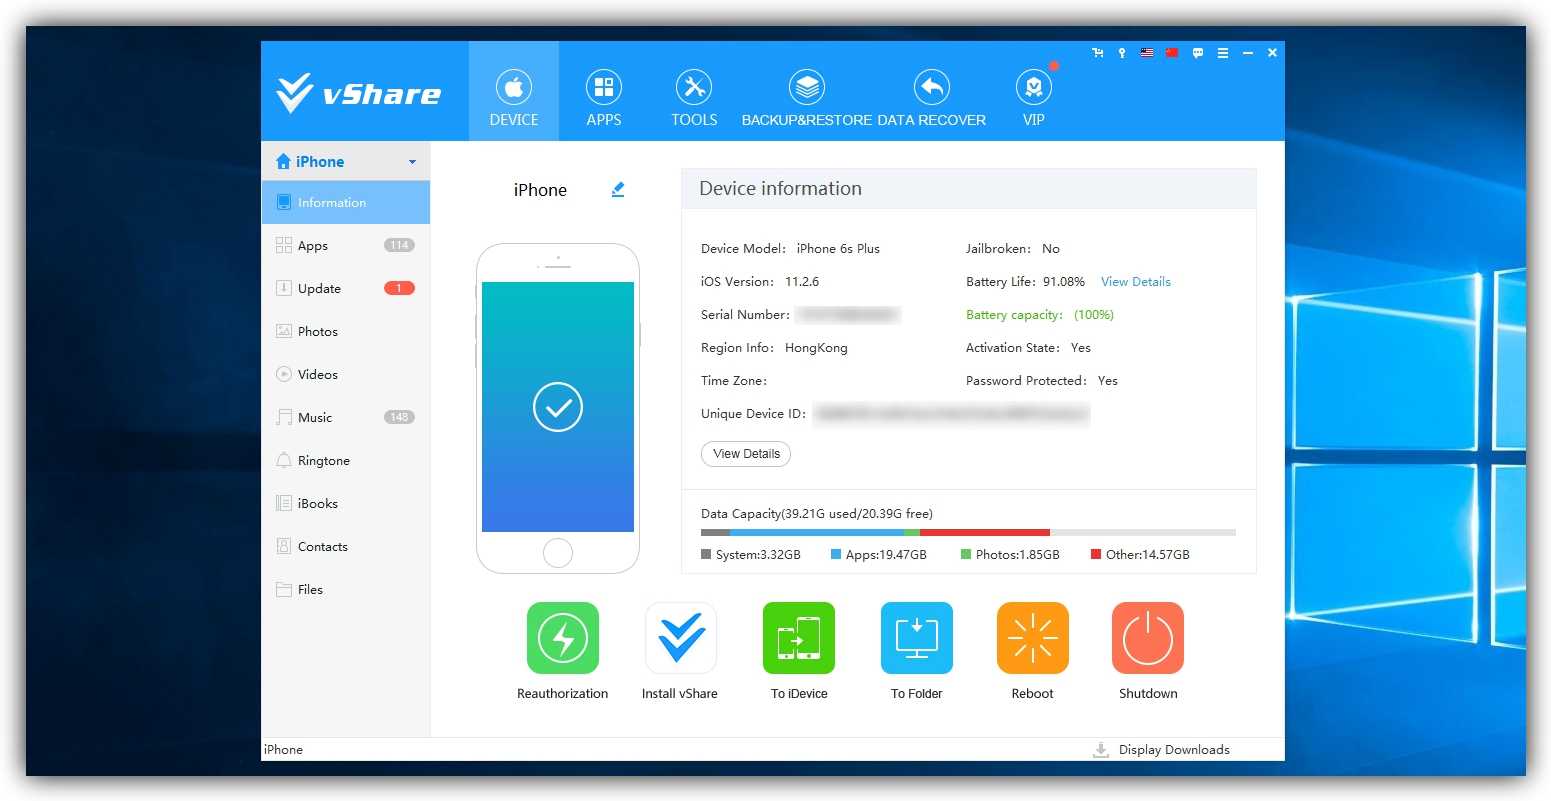
Task: Click the Install vShare icon
Action: pos(680,638)
